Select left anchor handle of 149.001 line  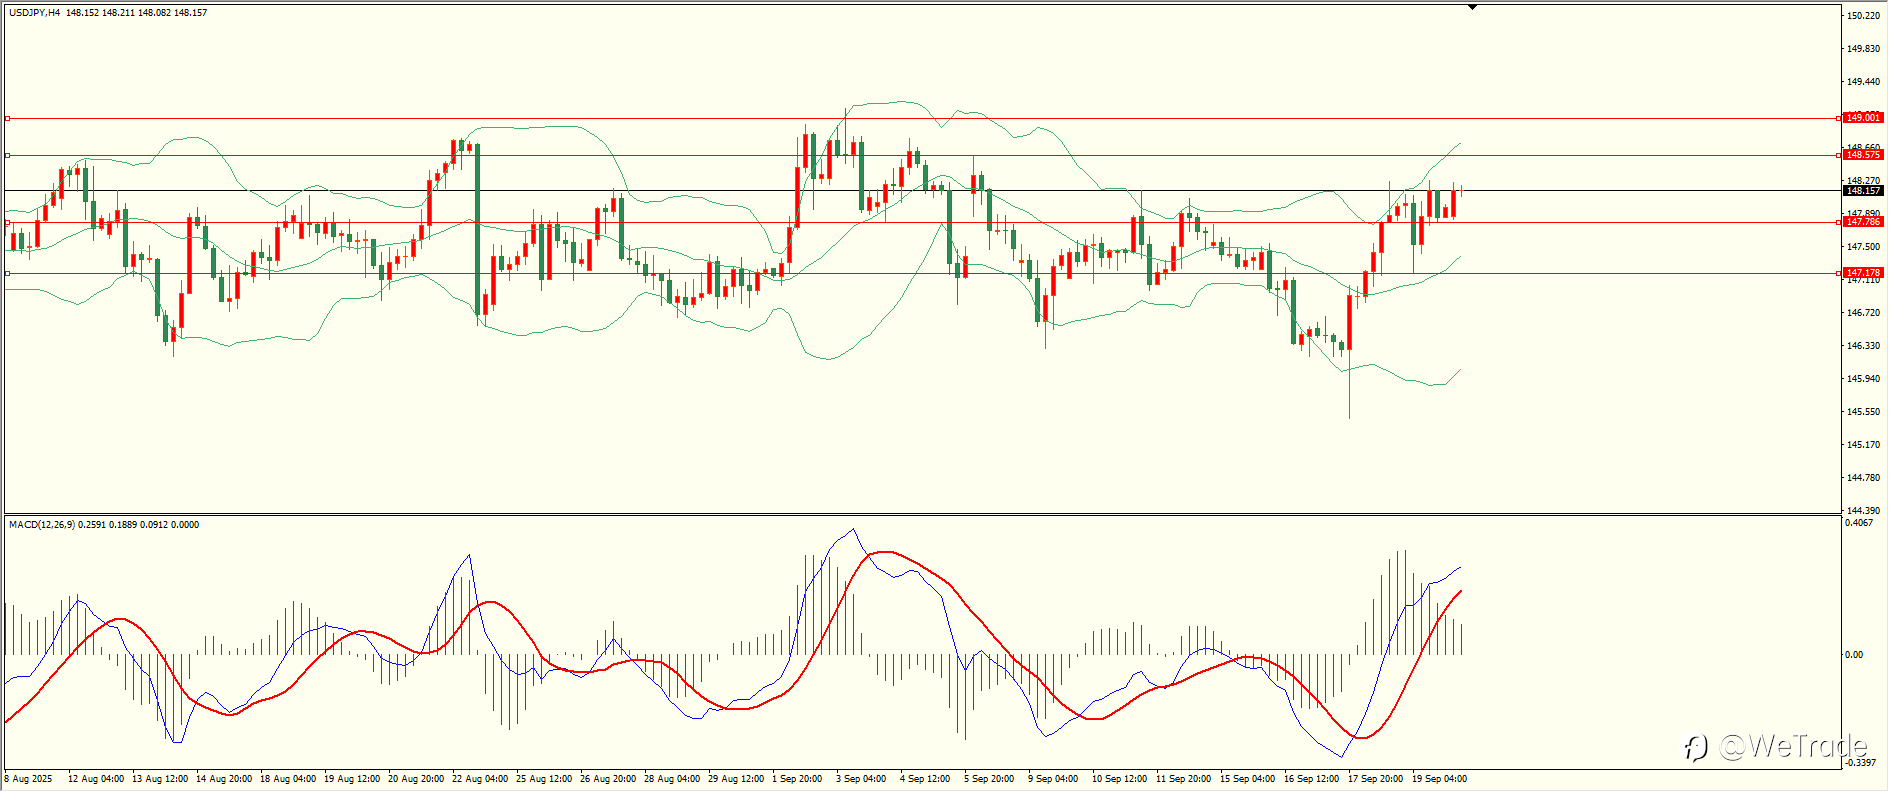[x=8, y=118]
